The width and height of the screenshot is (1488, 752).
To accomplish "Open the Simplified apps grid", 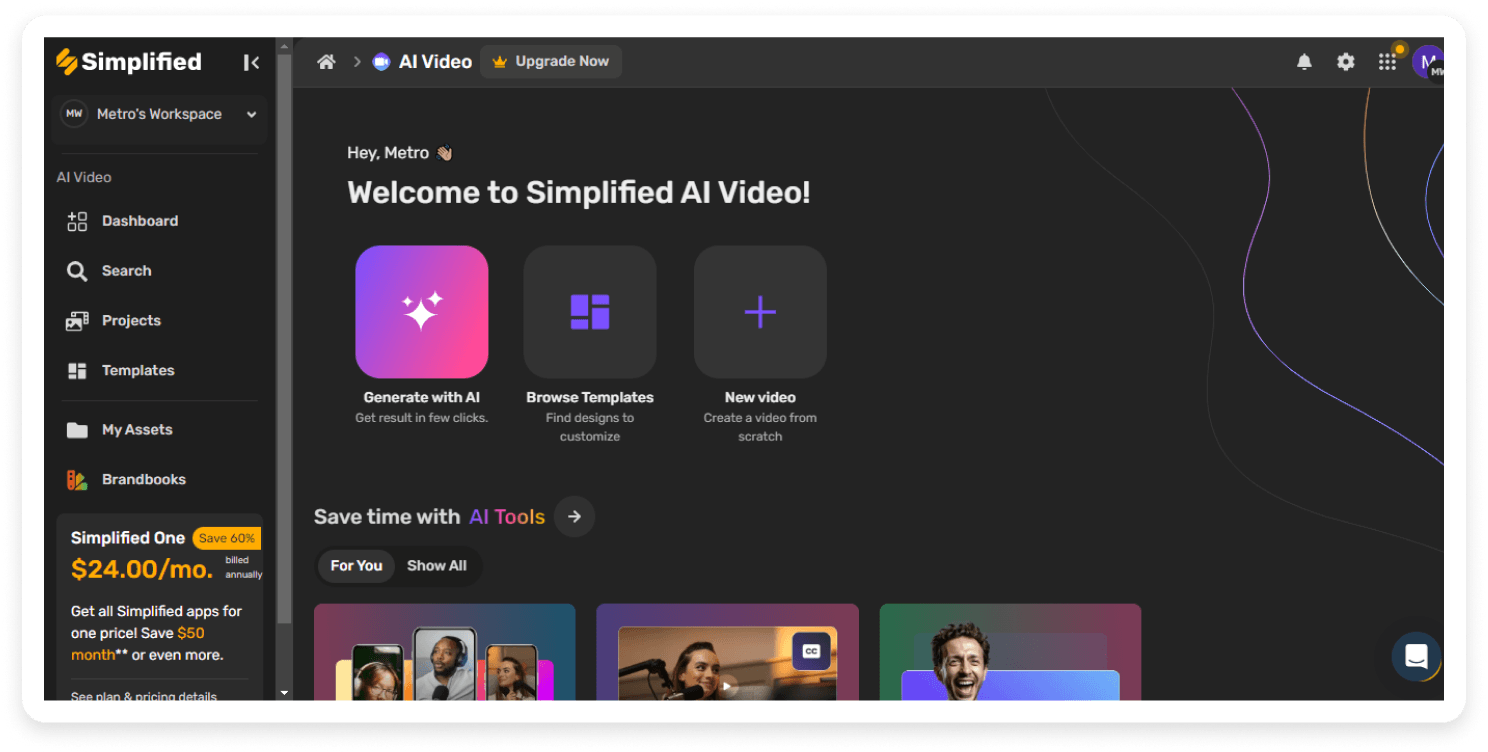I will pos(1387,61).
